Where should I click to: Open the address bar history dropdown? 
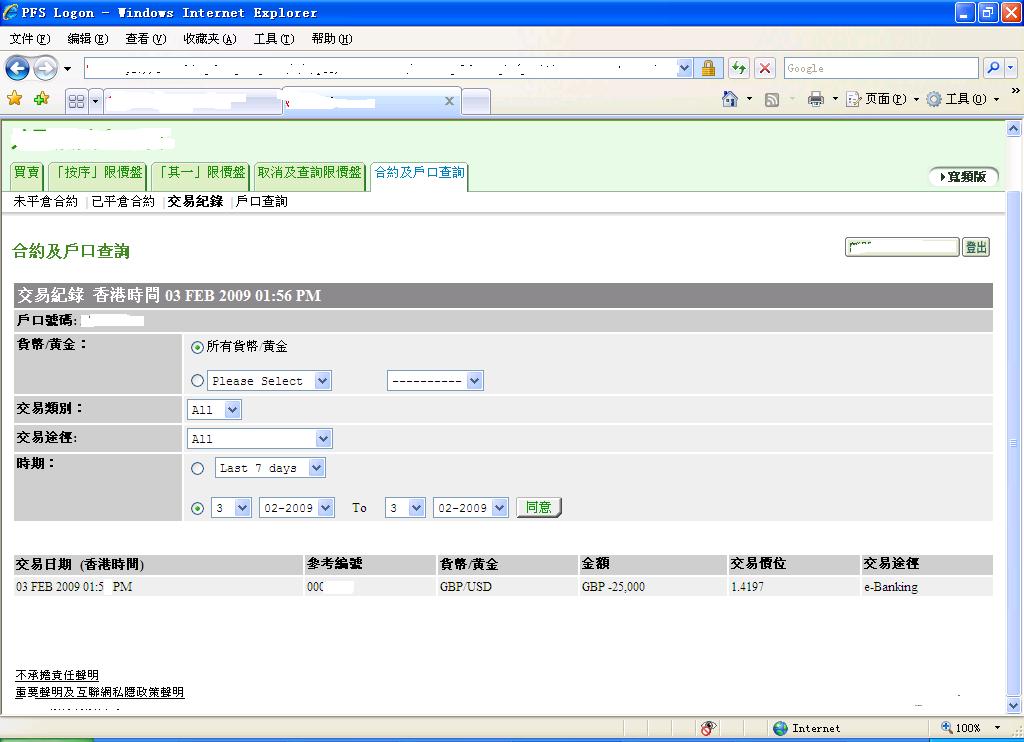[x=684, y=68]
